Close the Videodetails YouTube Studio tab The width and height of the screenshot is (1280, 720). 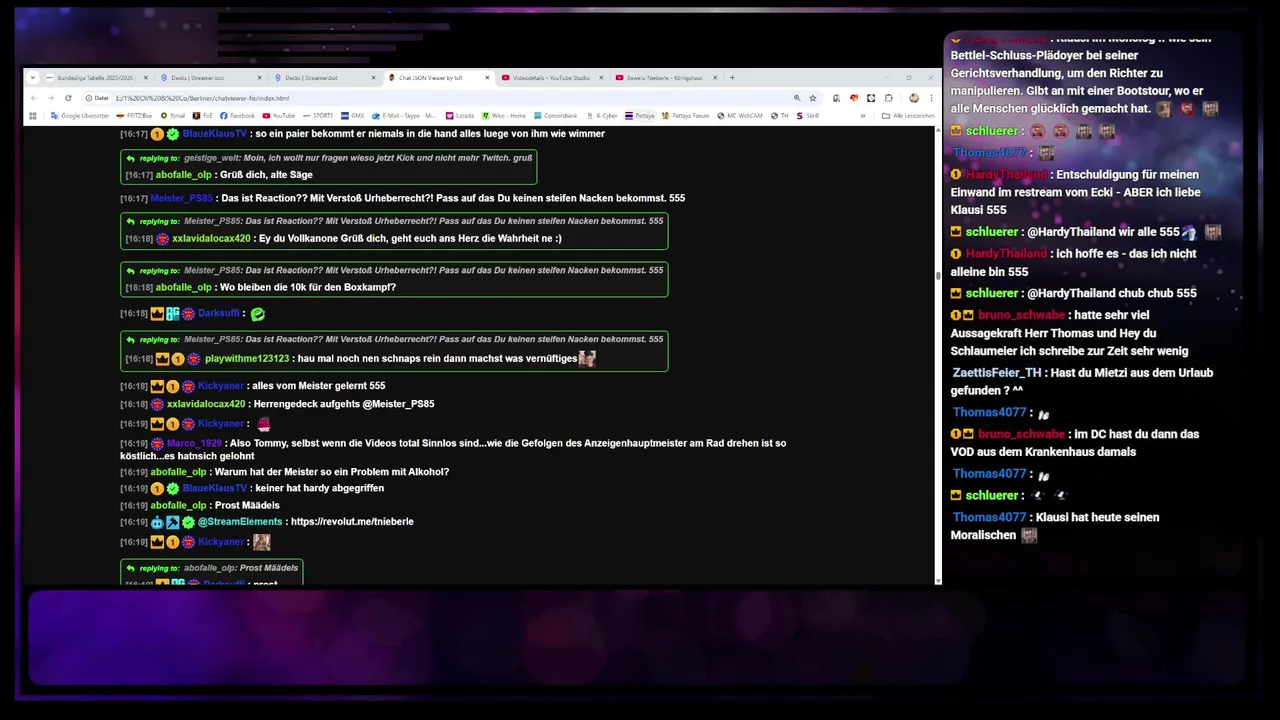pos(602,78)
